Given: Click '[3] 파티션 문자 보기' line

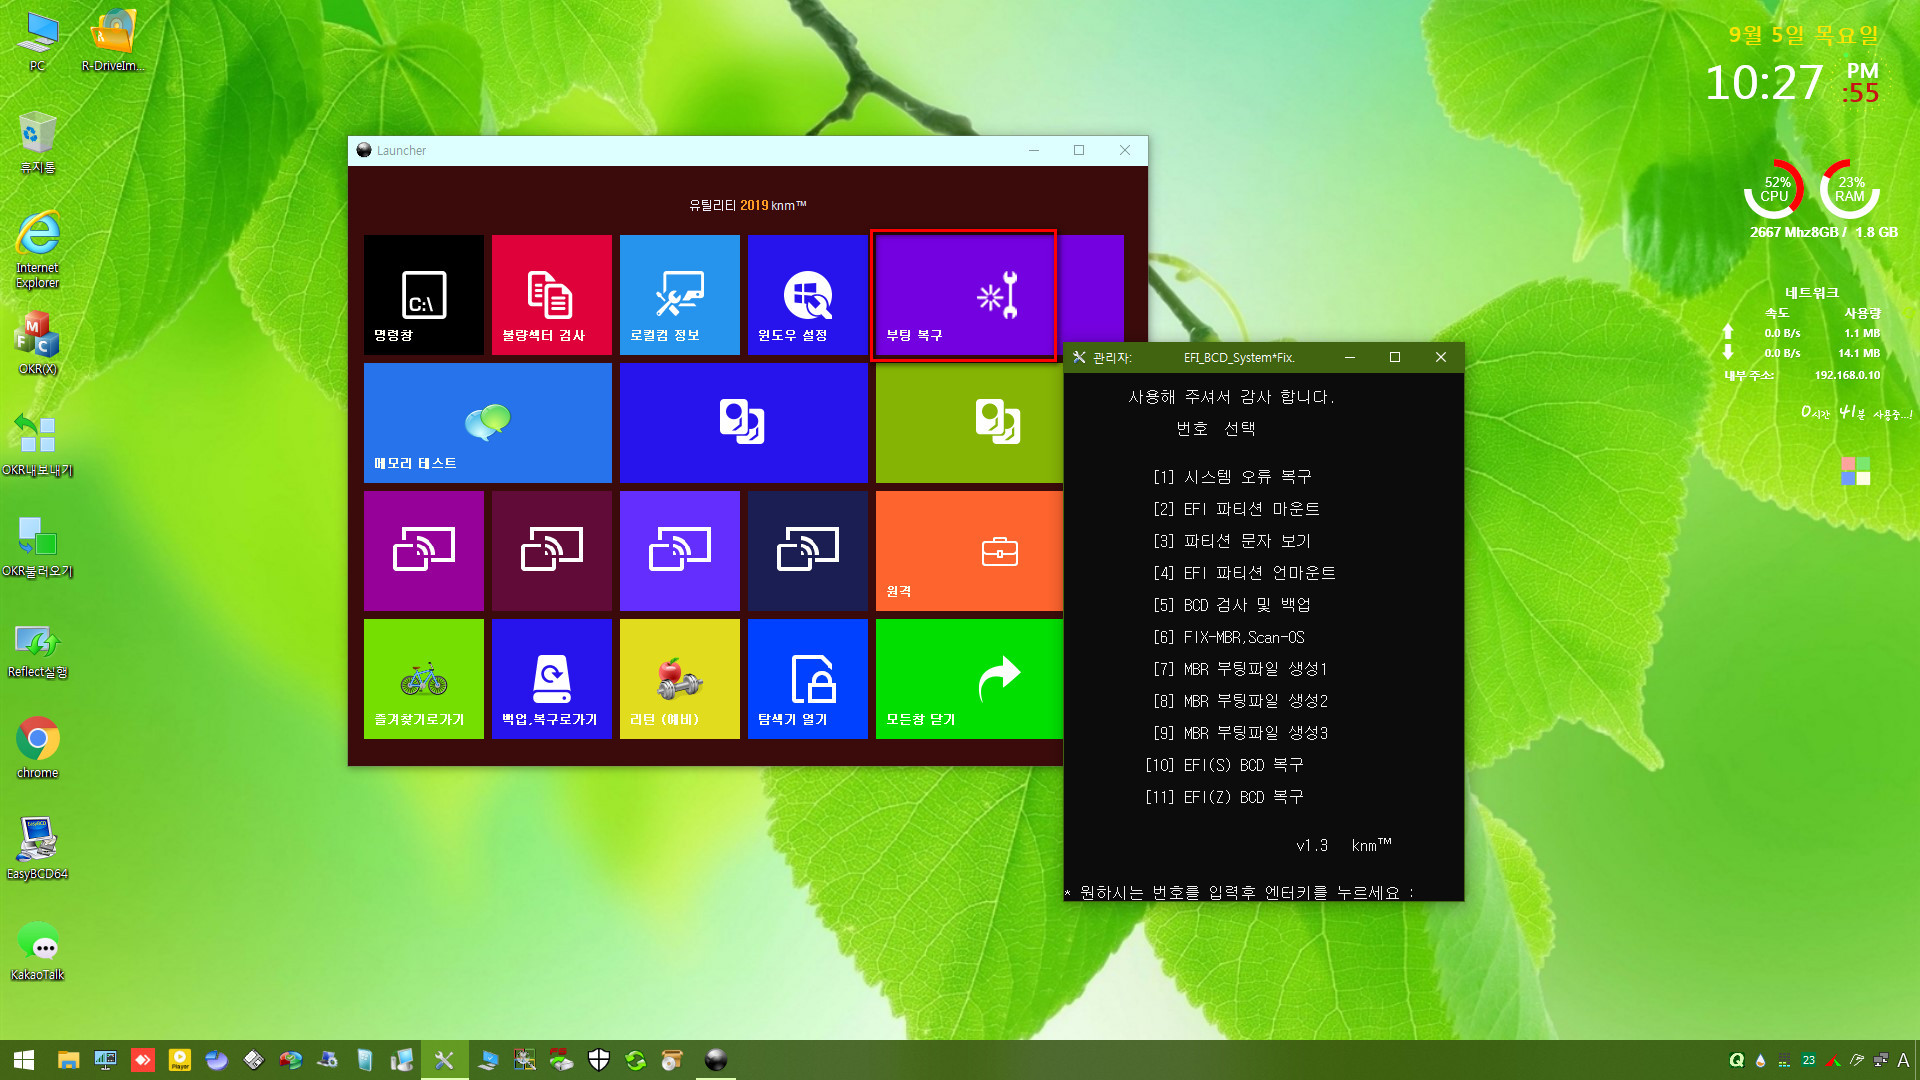Looking at the screenshot, I should pos(1231,541).
